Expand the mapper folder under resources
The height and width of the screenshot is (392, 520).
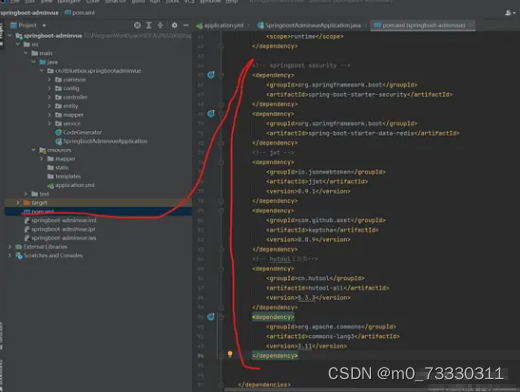pos(42,159)
